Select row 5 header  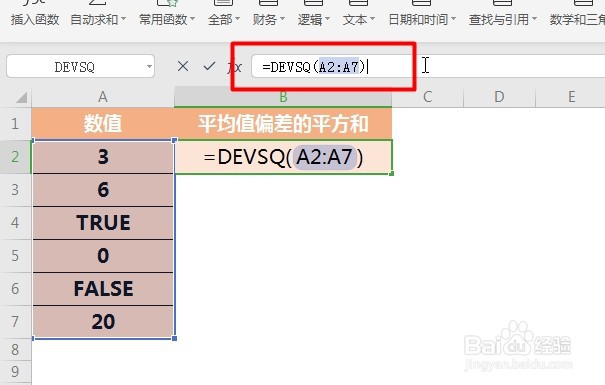click(15, 256)
